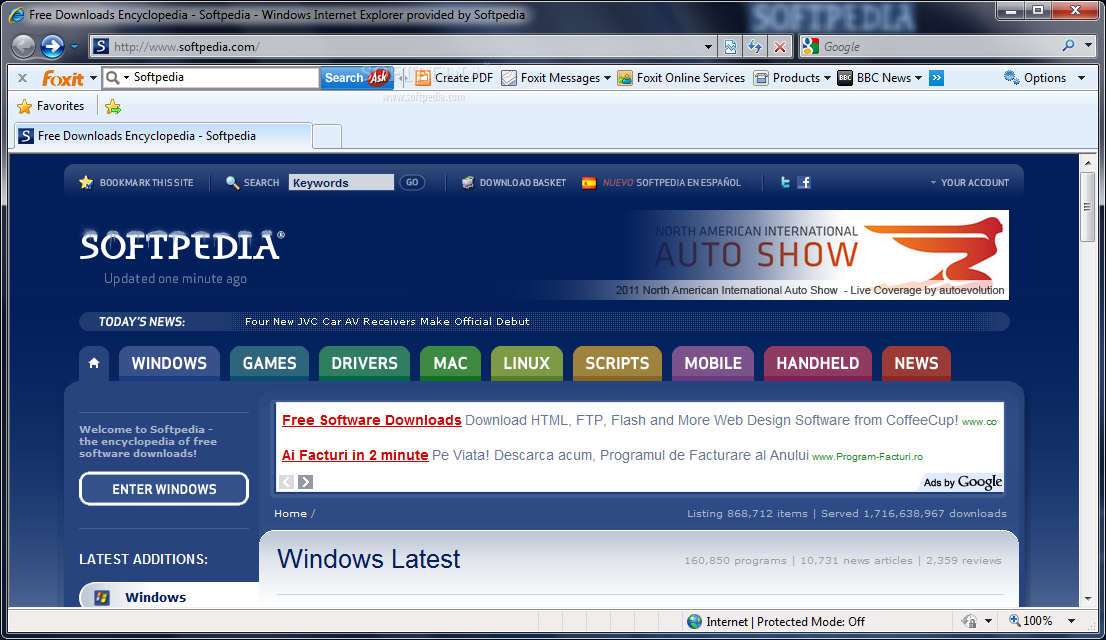Switch to the MOBILE tab
The image size is (1106, 640).
click(713, 363)
